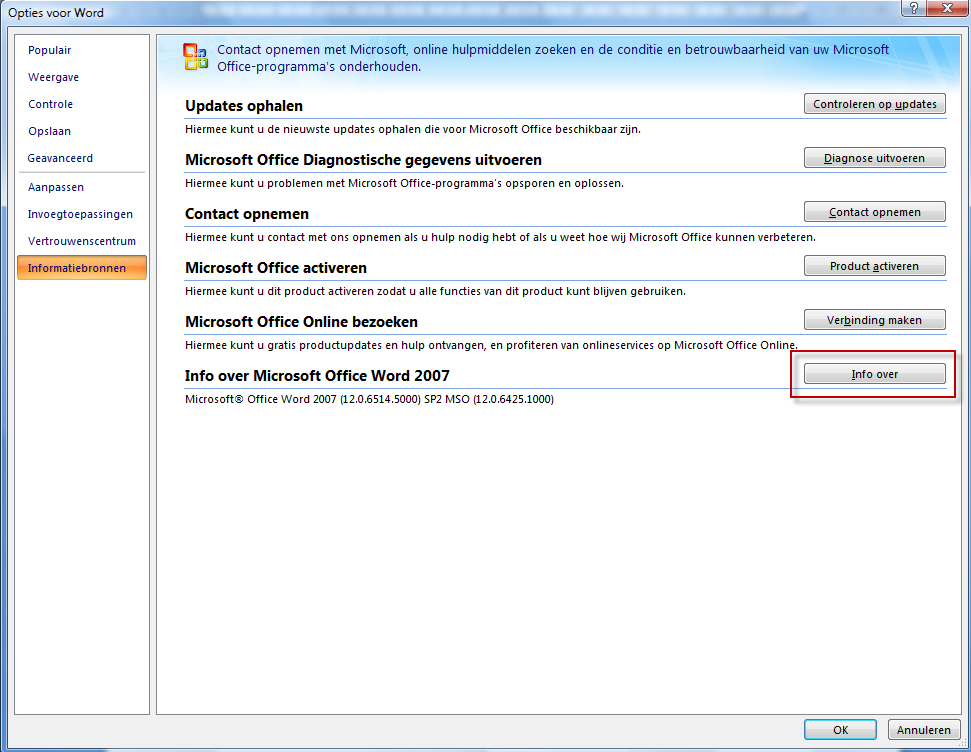
Task: Select the Populair category
Action: point(49,50)
